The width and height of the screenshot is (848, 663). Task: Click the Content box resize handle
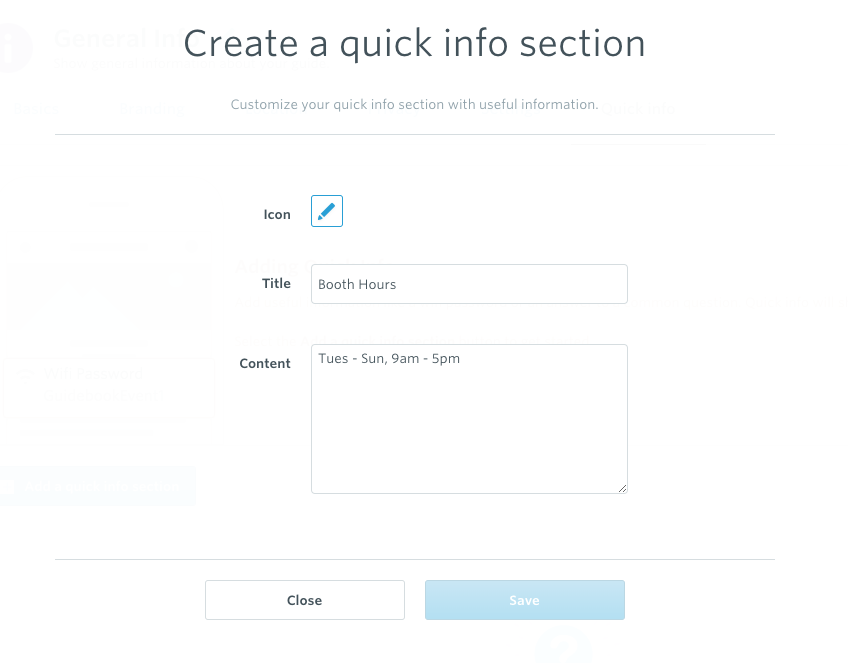pos(622,488)
